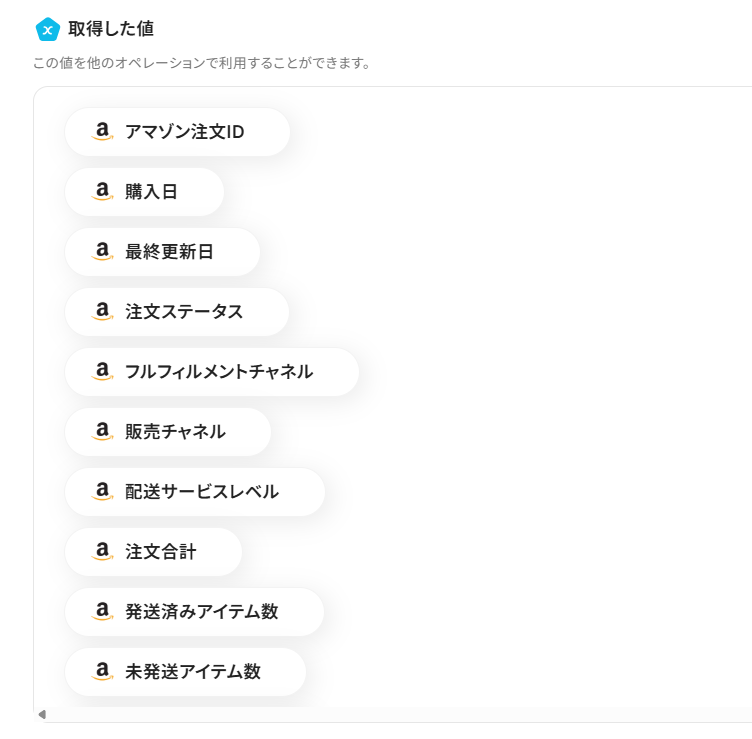Screen dimensions: 752x739
Task: Click the blue pentagon icon beside 取得した値
Action: click(47, 30)
